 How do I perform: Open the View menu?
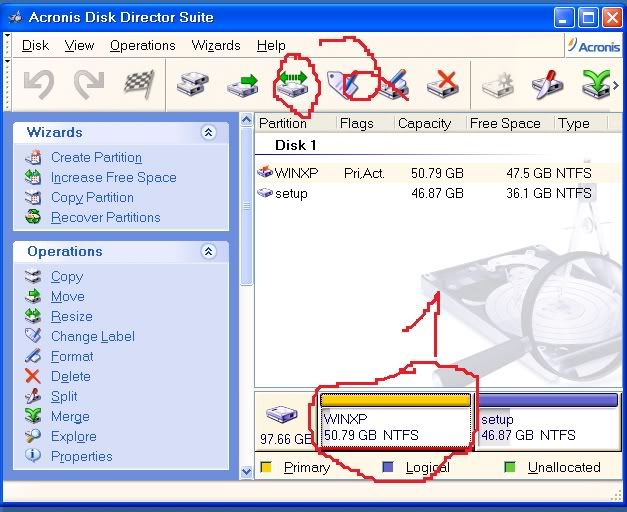click(79, 46)
